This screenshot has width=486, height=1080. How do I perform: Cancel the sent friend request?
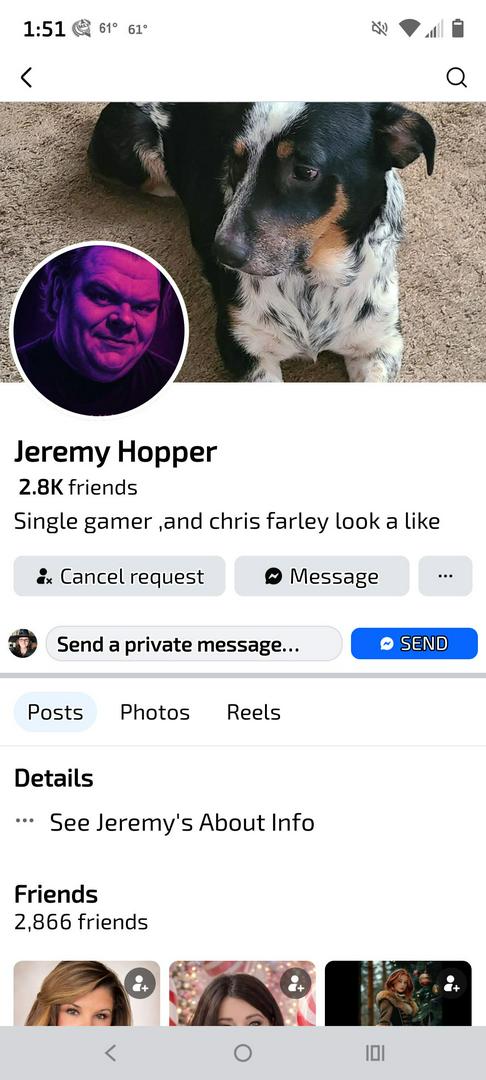[119, 576]
